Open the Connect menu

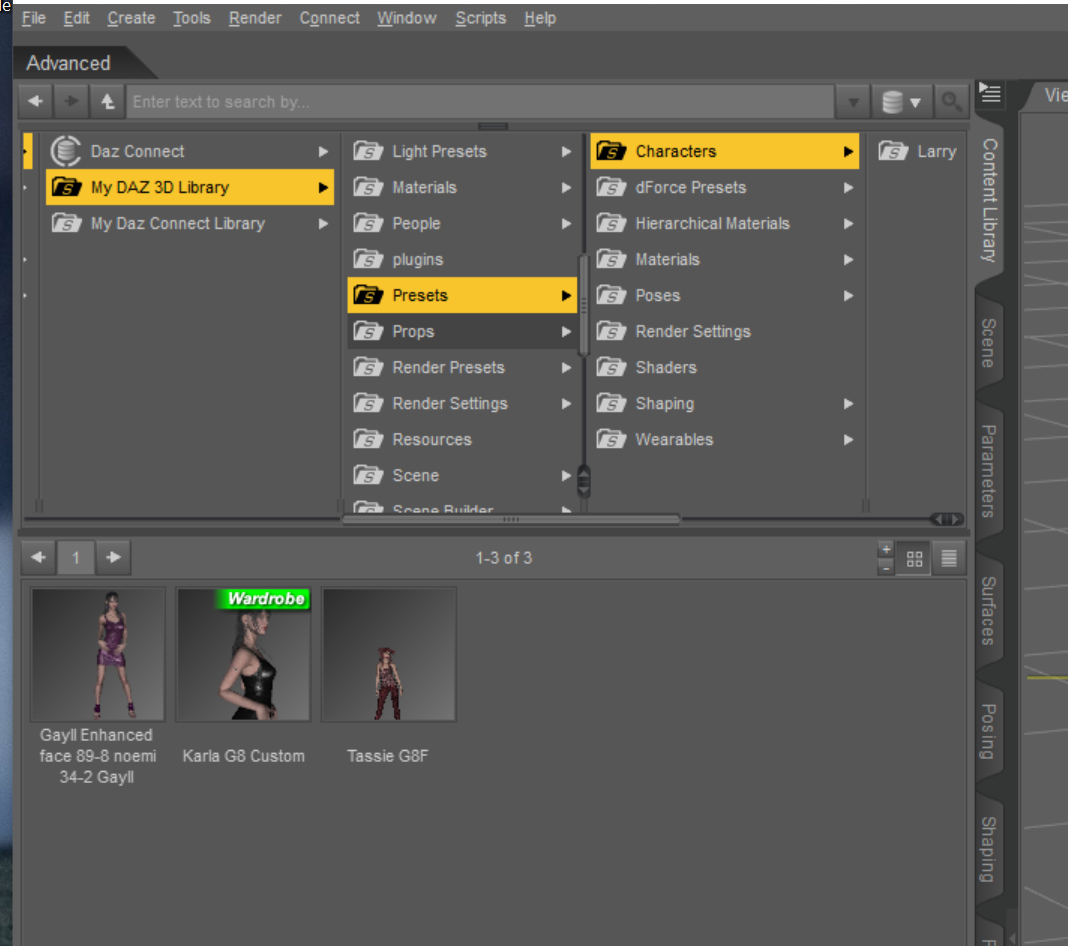click(x=330, y=18)
